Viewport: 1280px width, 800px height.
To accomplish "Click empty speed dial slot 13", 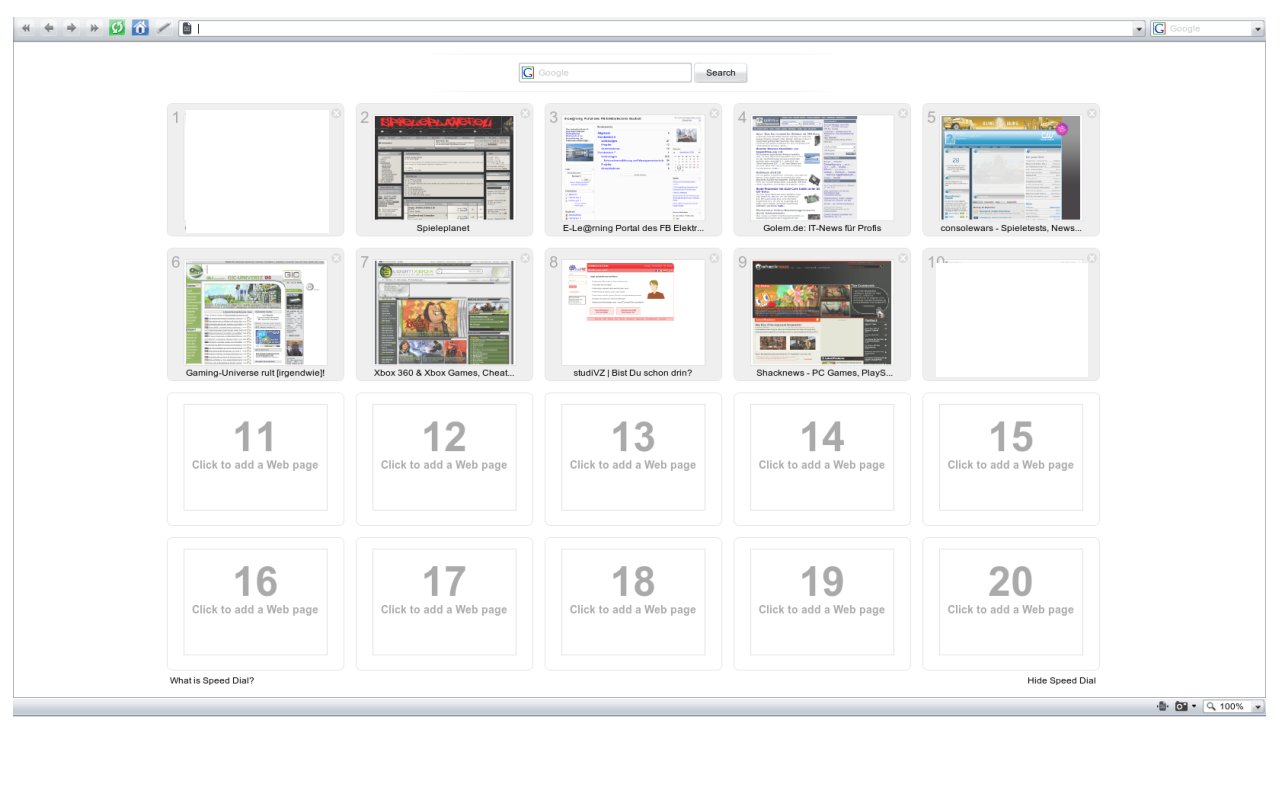I will 633,458.
